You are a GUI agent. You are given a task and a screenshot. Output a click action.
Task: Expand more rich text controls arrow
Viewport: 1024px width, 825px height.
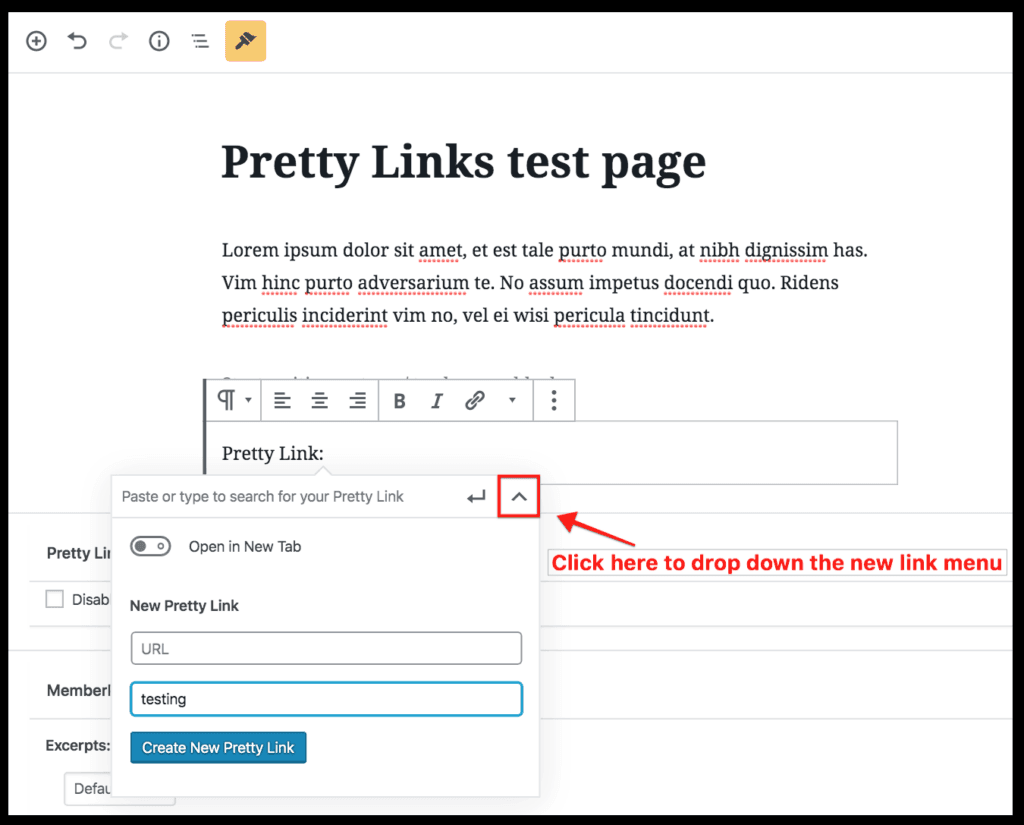[513, 401]
